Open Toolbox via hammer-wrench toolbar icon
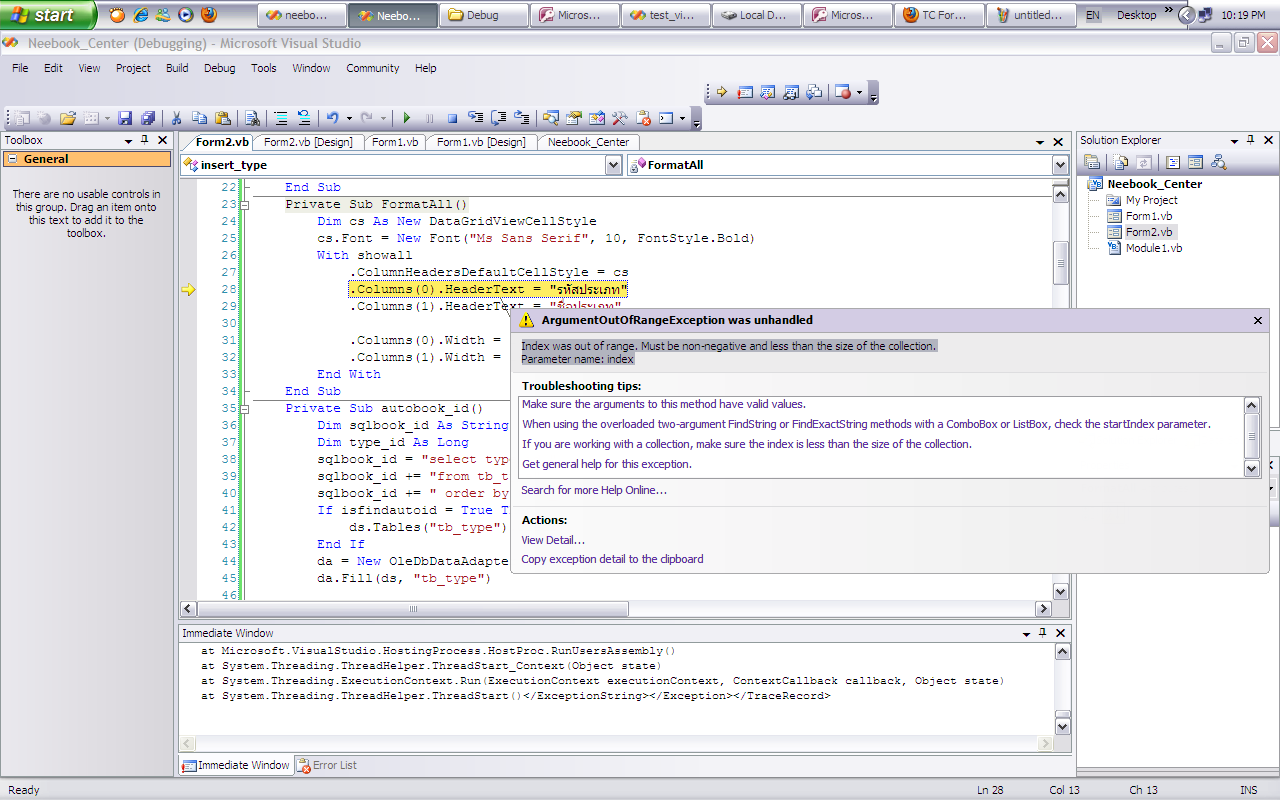The height and width of the screenshot is (800, 1280). [x=620, y=118]
